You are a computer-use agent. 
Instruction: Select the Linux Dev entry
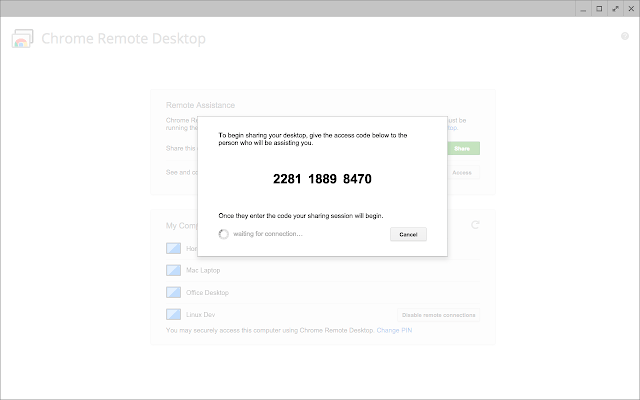click(200, 314)
